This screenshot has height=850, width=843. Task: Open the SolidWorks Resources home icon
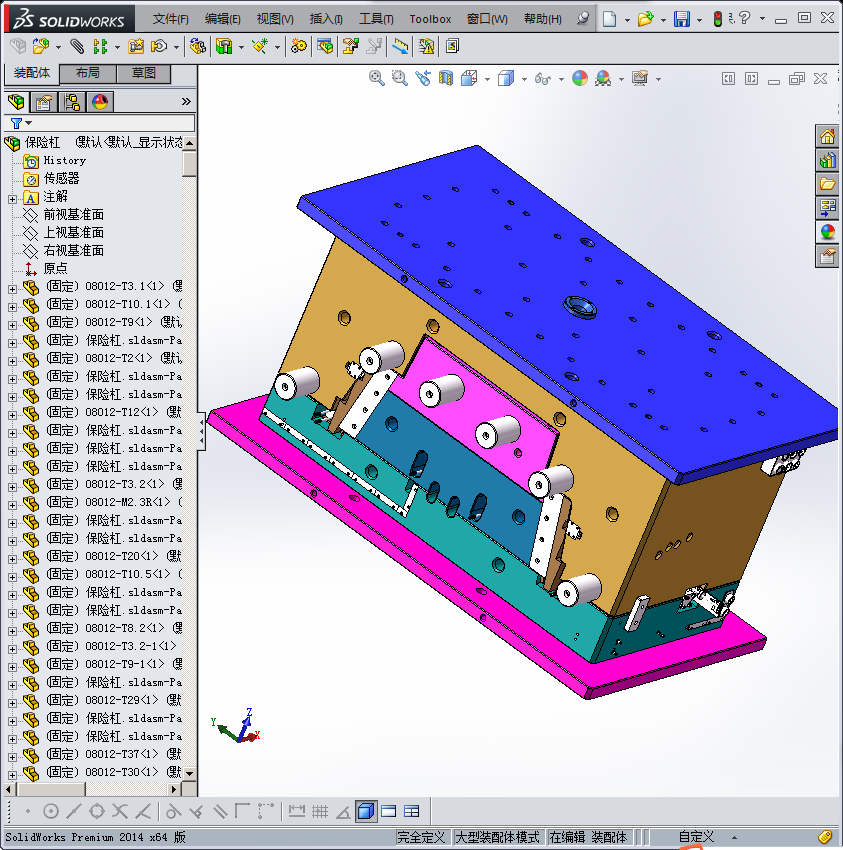[x=827, y=136]
